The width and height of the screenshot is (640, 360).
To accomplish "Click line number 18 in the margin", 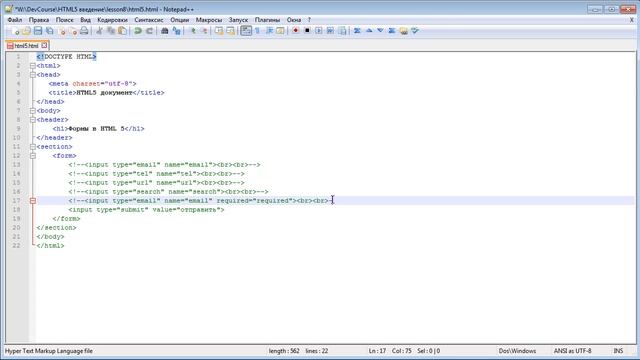I will pos(16,209).
